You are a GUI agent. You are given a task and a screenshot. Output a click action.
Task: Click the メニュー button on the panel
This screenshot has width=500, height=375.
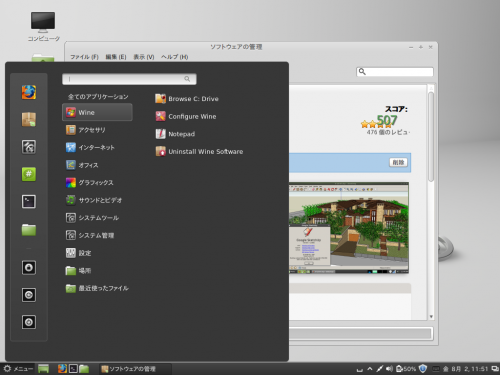[x=18, y=369]
